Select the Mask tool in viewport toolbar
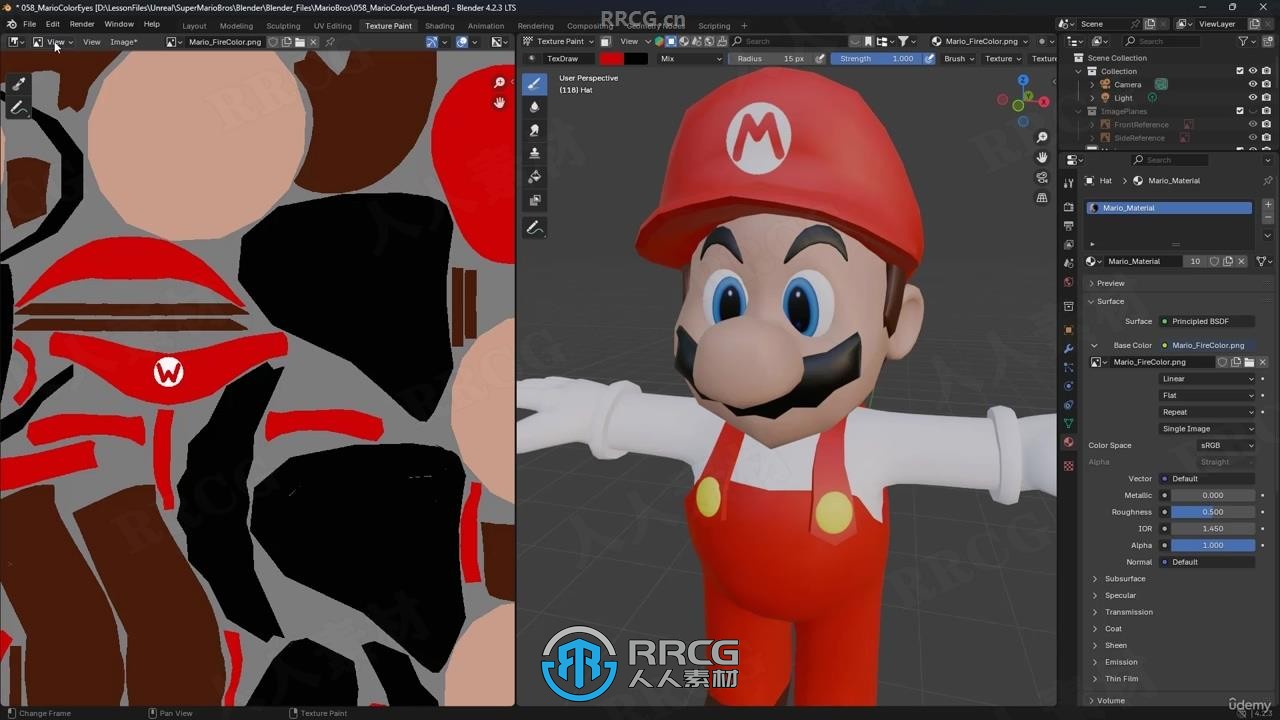This screenshot has height=720, width=1280. (x=534, y=200)
